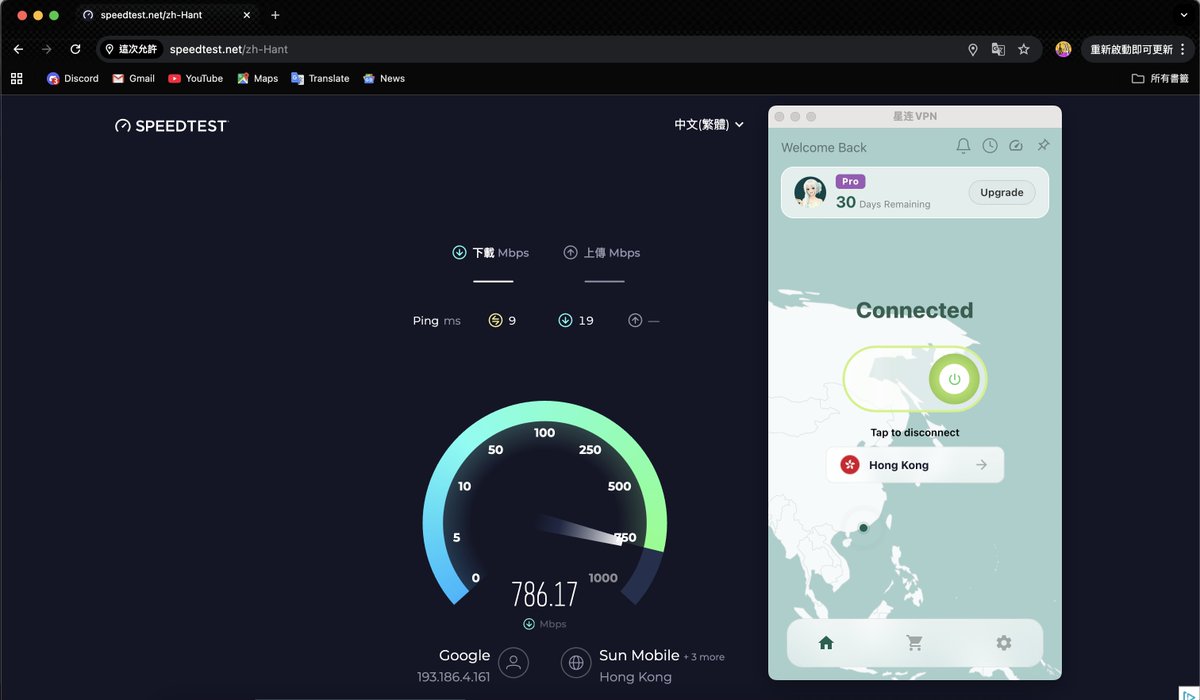Toggle the VPN power switch to disconnect
Screen dimensions: 1200x700
pyautogui.click(x=915, y=379)
